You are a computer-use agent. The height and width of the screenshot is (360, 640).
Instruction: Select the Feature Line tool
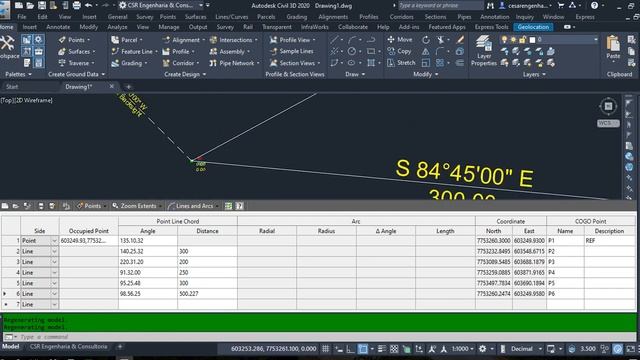coord(134,52)
